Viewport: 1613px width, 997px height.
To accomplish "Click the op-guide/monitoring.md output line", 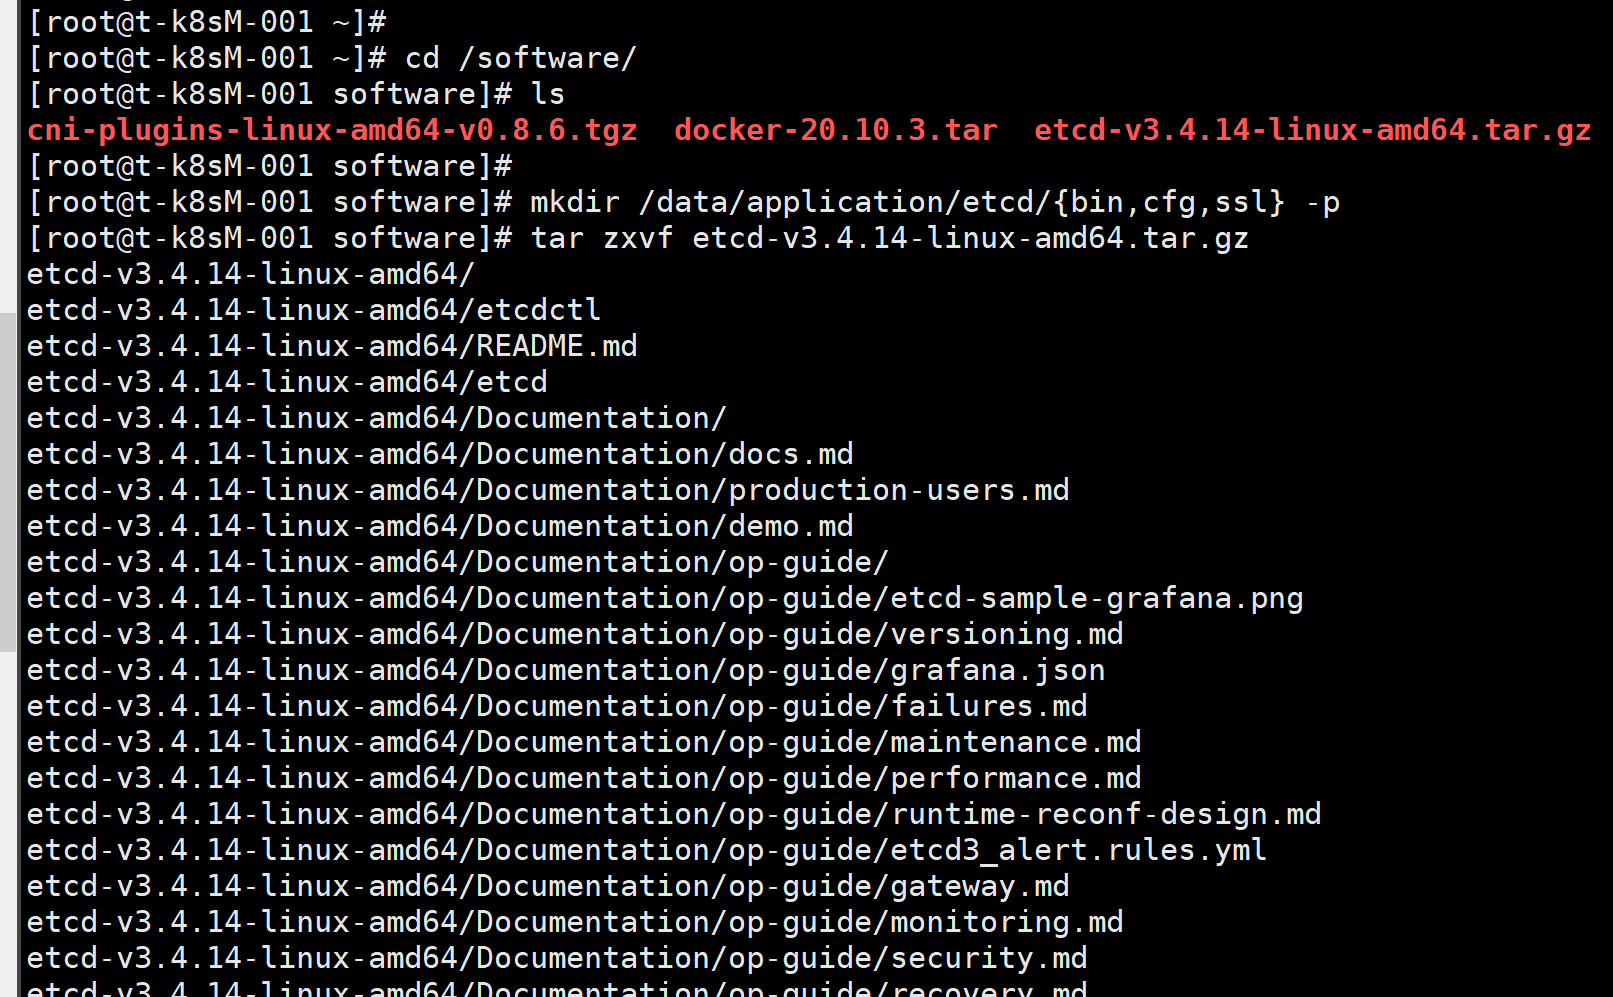I will [575, 922].
